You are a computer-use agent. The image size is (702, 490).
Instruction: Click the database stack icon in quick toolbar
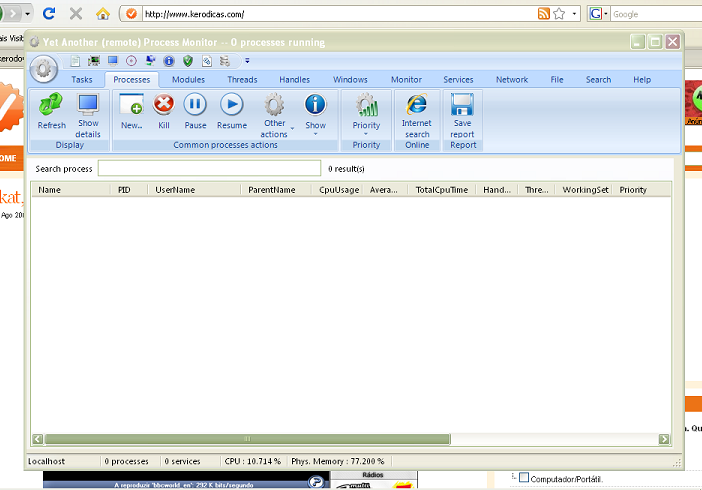(225, 60)
